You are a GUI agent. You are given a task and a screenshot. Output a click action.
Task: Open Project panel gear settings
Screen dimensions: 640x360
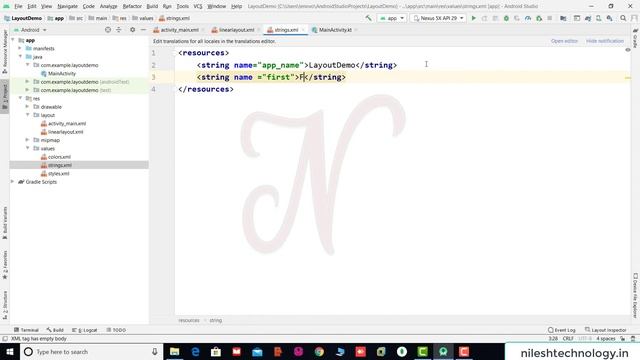pos(132,30)
